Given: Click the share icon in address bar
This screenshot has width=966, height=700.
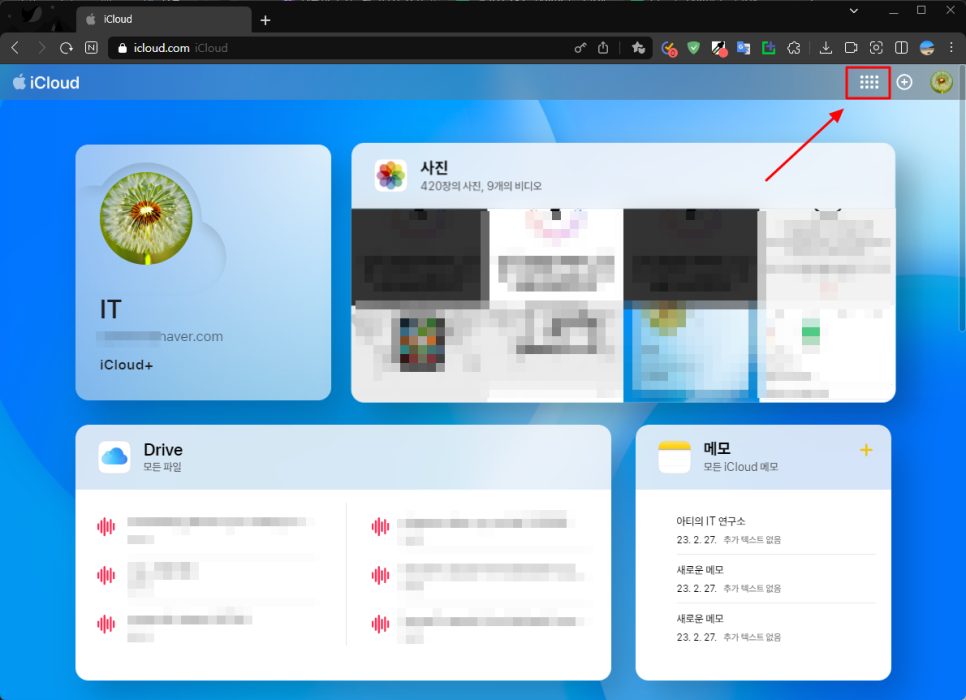Looking at the screenshot, I should [603, 47].
